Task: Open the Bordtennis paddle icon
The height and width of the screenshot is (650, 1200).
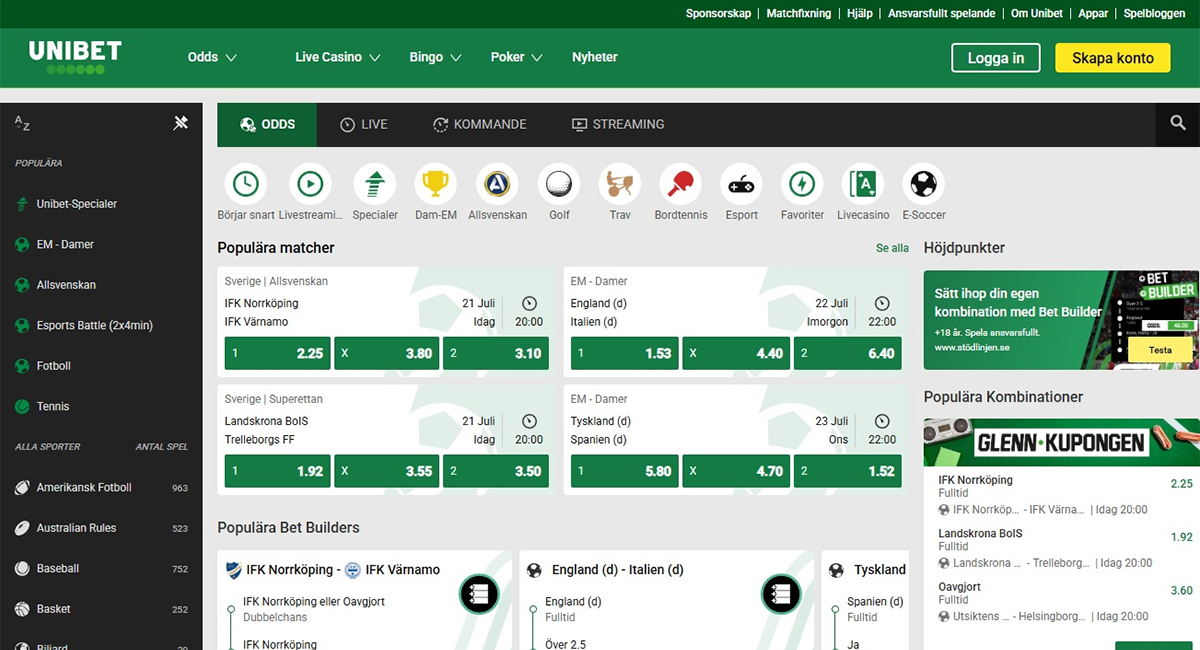Action: (x=680, y=184)
